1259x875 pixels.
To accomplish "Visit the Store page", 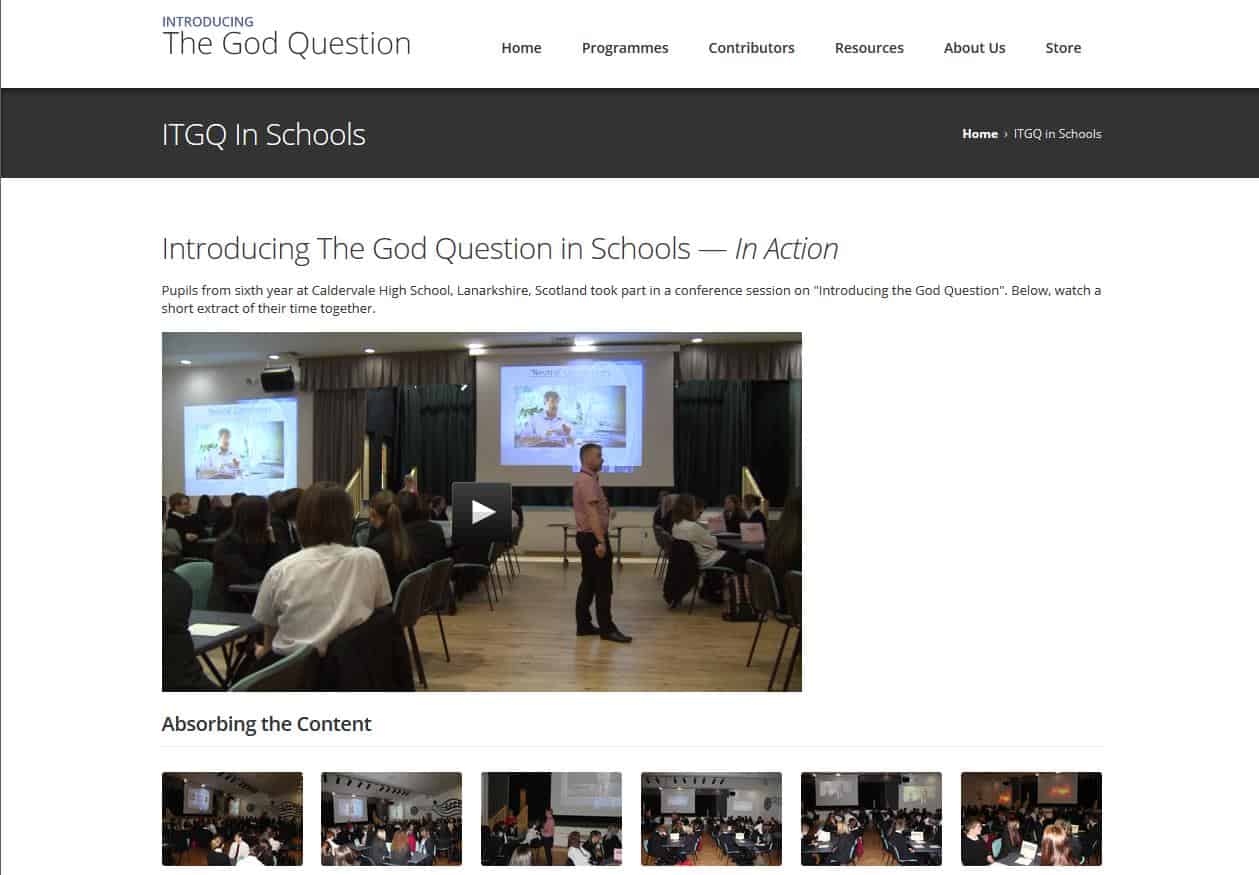I will click(1063, 48).
